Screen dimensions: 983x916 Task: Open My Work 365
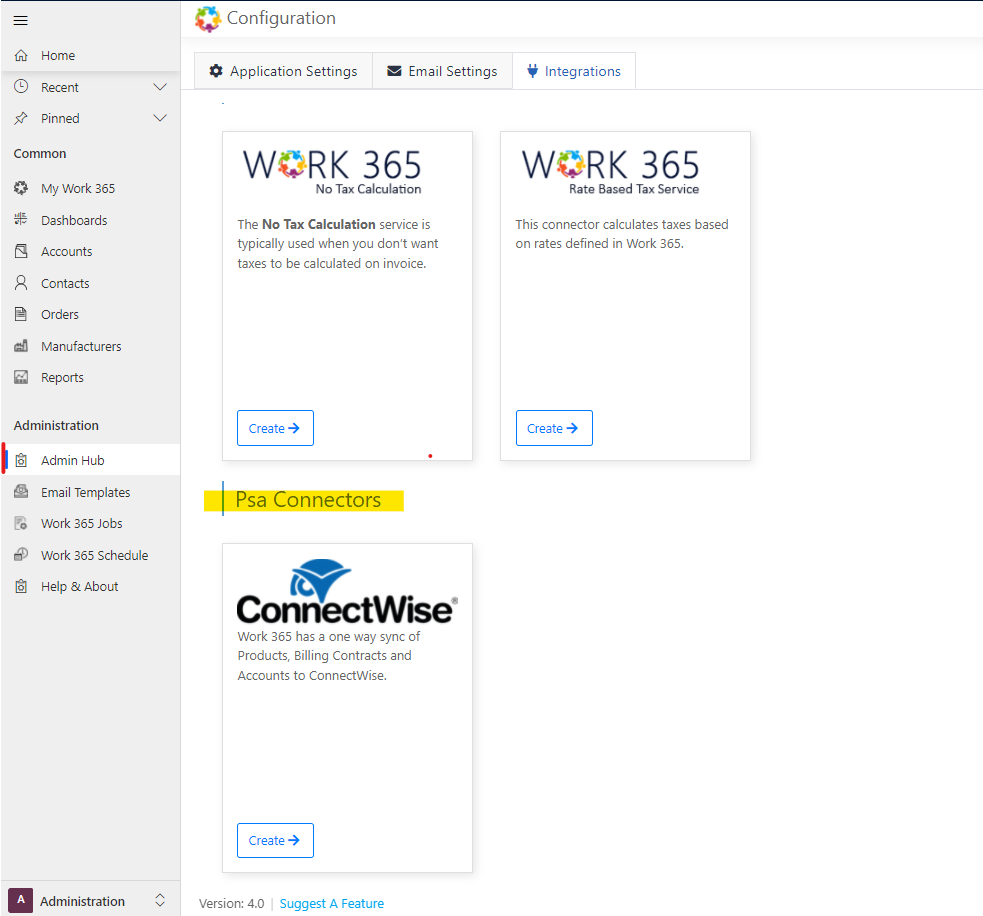click(x=90, y=188)
